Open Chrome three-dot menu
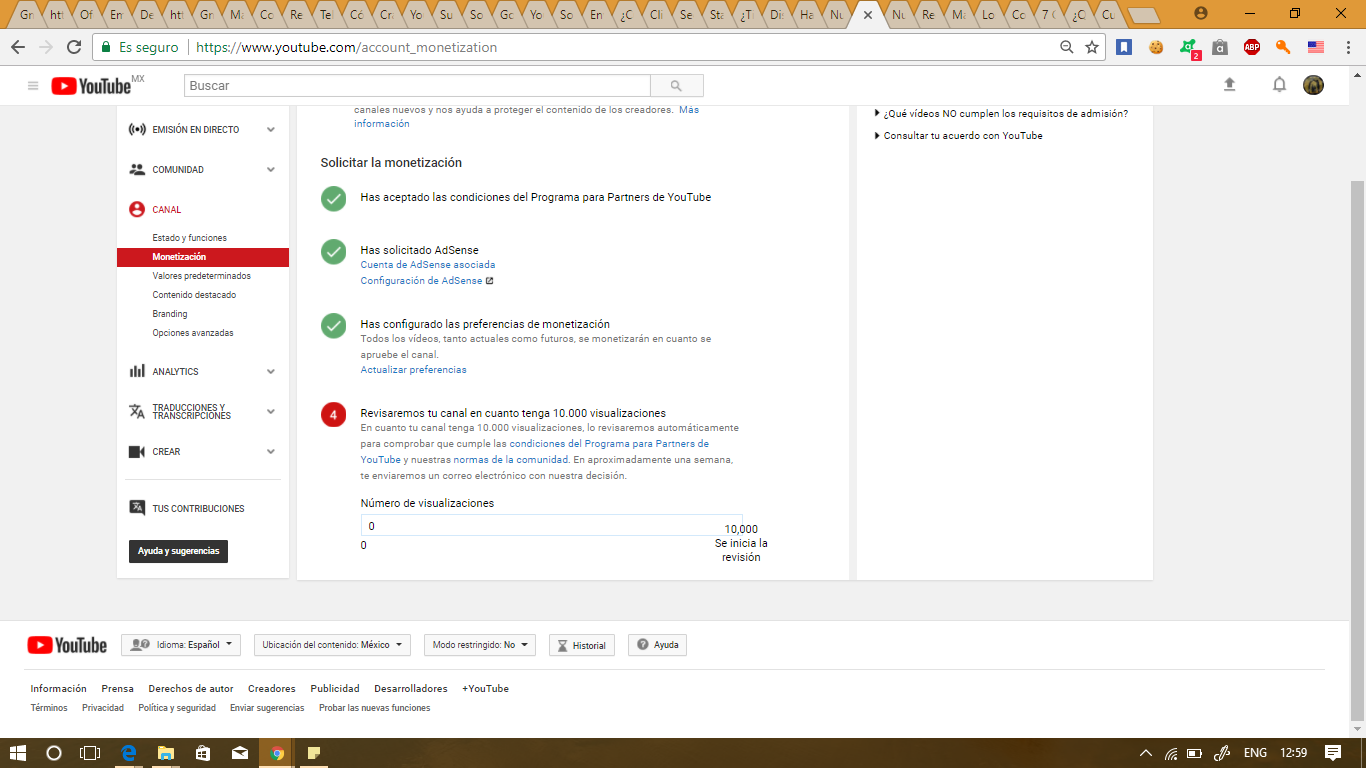 [1347, 47]
